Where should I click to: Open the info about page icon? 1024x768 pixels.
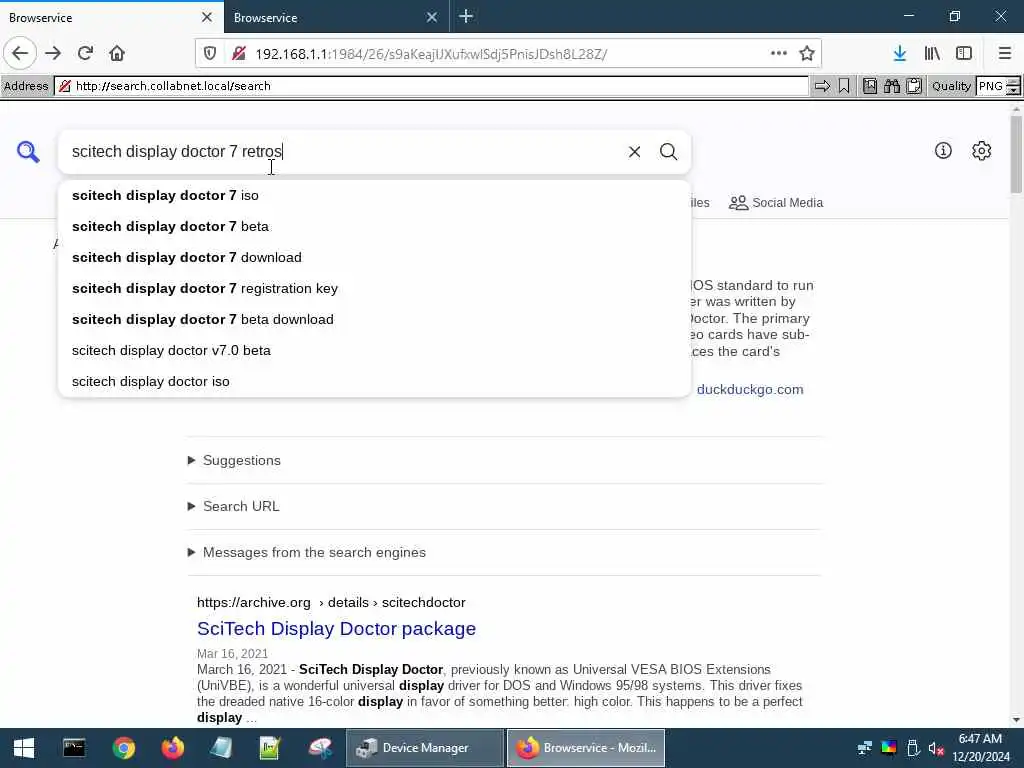943,151
